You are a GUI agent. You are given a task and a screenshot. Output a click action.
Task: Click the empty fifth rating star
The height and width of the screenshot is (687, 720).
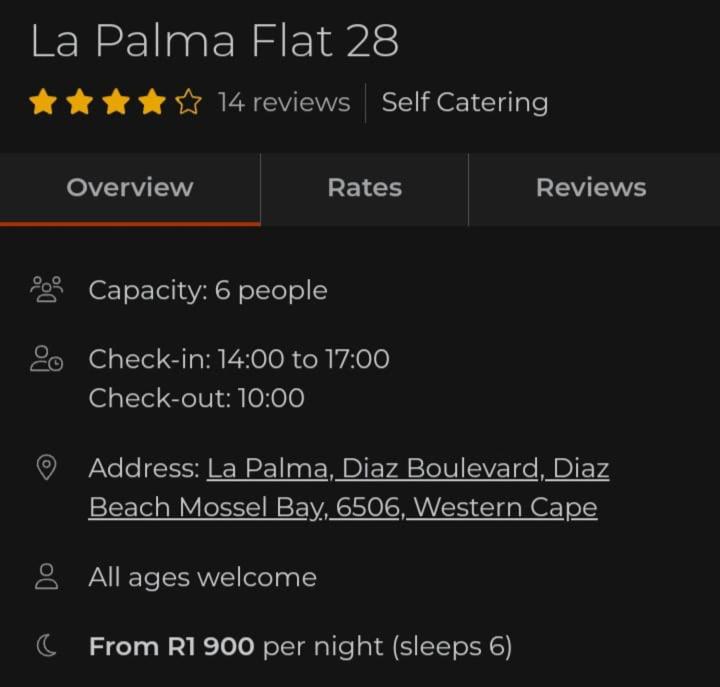coord(188,102)
